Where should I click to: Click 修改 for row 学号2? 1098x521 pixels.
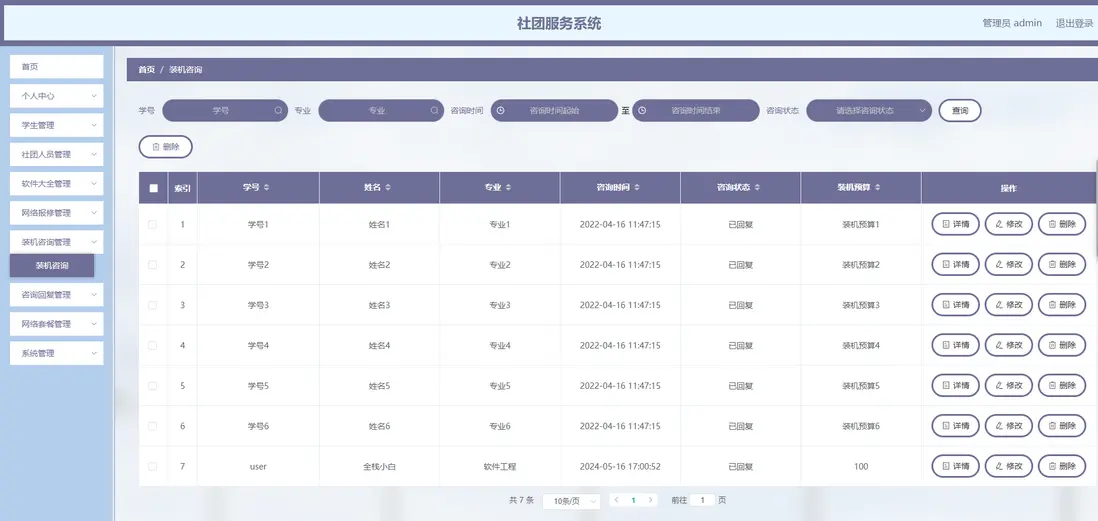coord(1008,265)
